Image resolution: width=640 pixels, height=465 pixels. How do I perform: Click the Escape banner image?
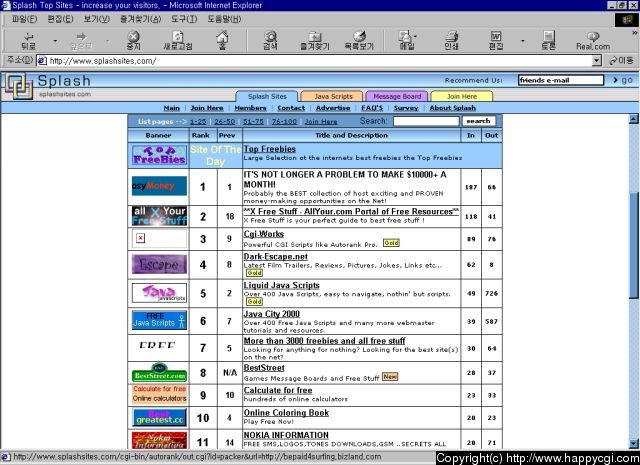159,264
